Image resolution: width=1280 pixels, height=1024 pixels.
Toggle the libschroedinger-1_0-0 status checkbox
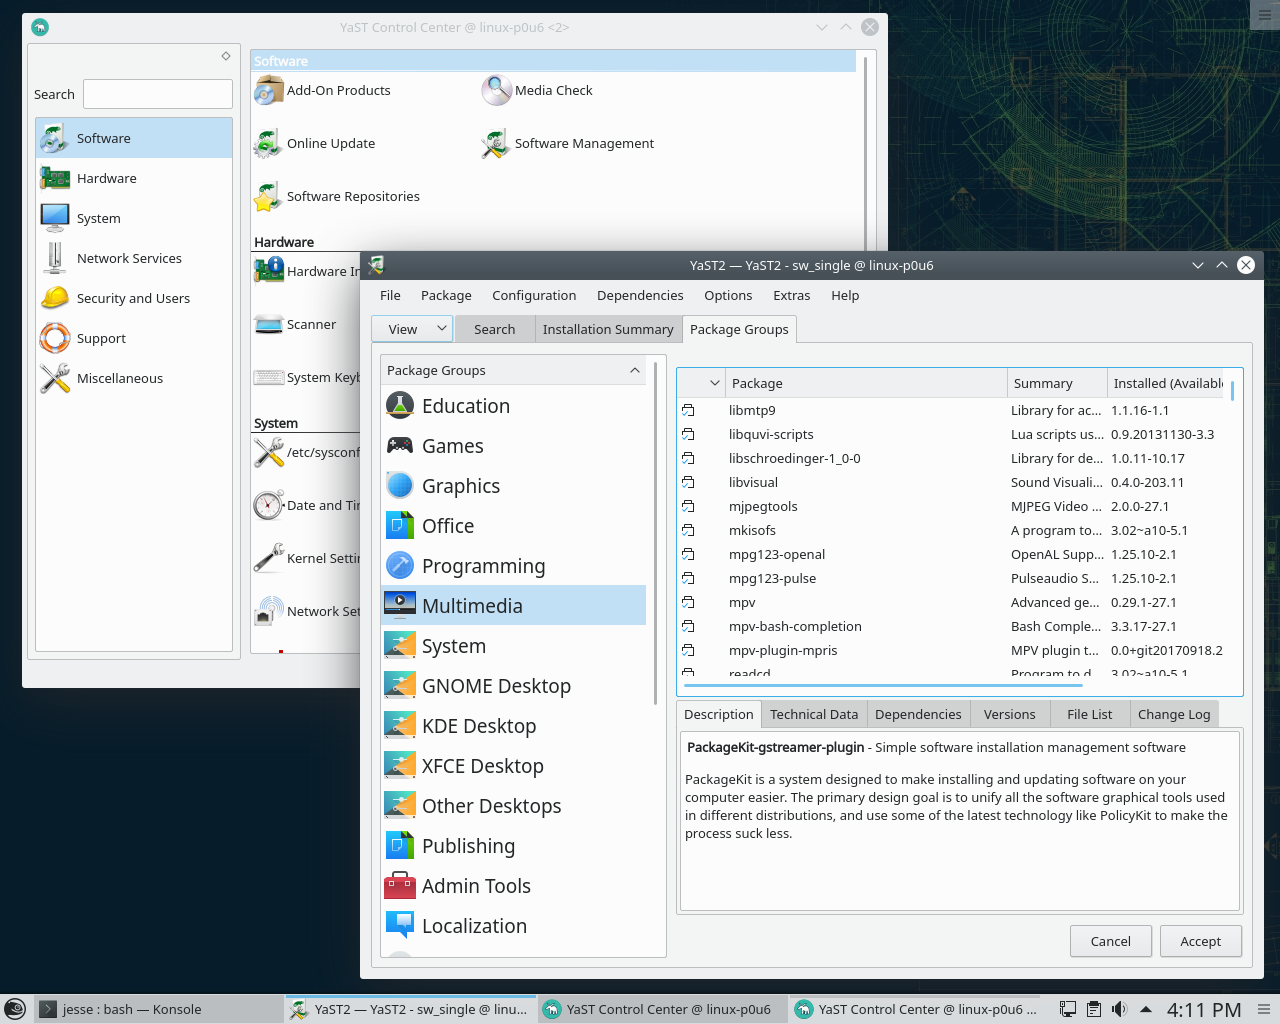pyautogui.click(x=688, y=458)
